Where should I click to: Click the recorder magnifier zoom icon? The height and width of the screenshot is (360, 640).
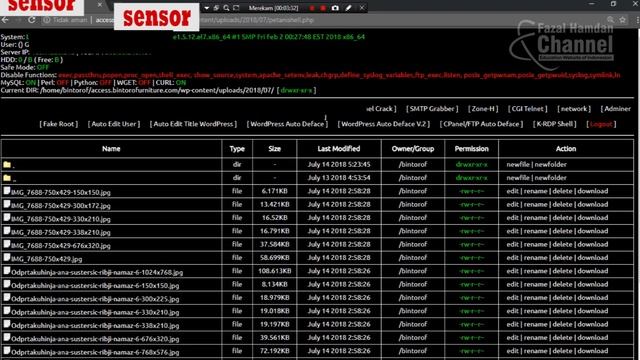tap(226, 8)
